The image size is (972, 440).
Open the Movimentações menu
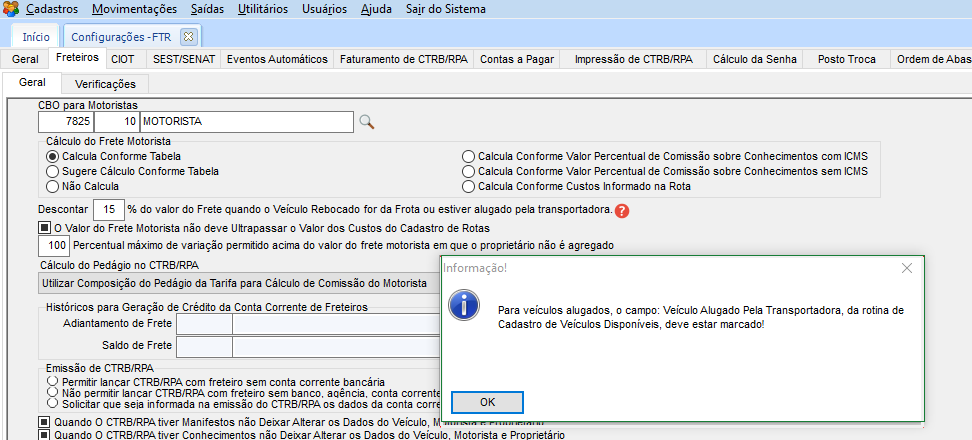point(134,9)
